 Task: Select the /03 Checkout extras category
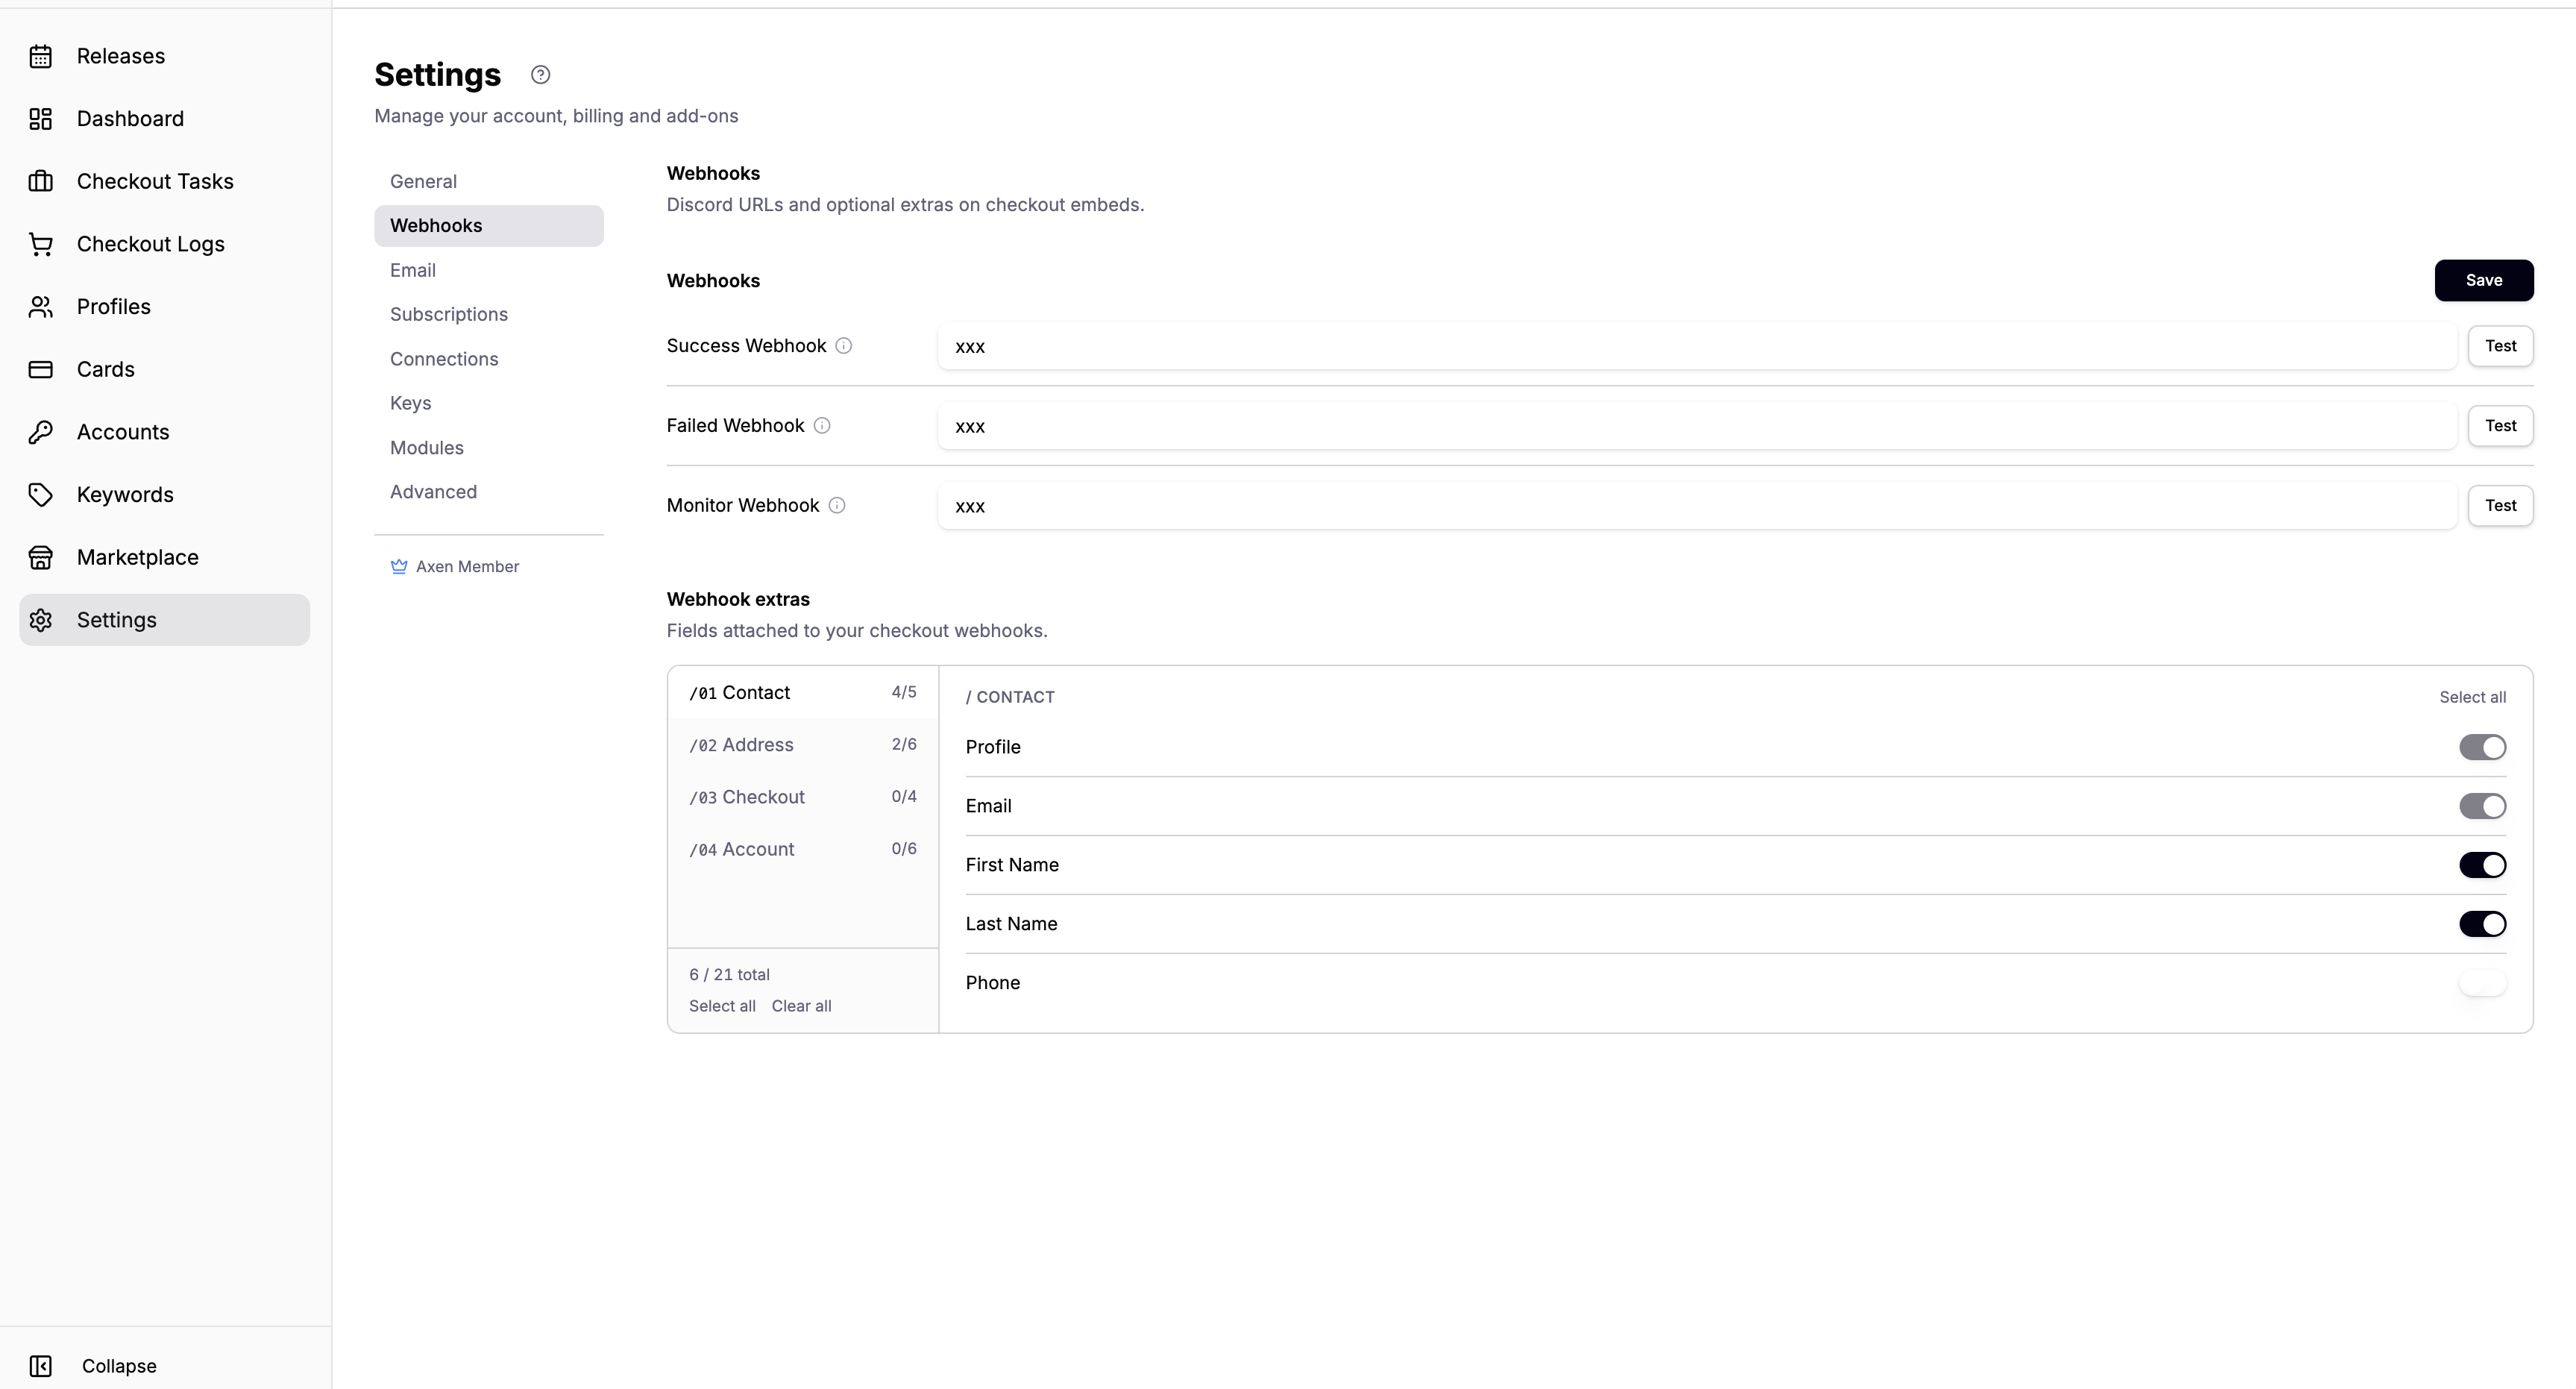803,797
